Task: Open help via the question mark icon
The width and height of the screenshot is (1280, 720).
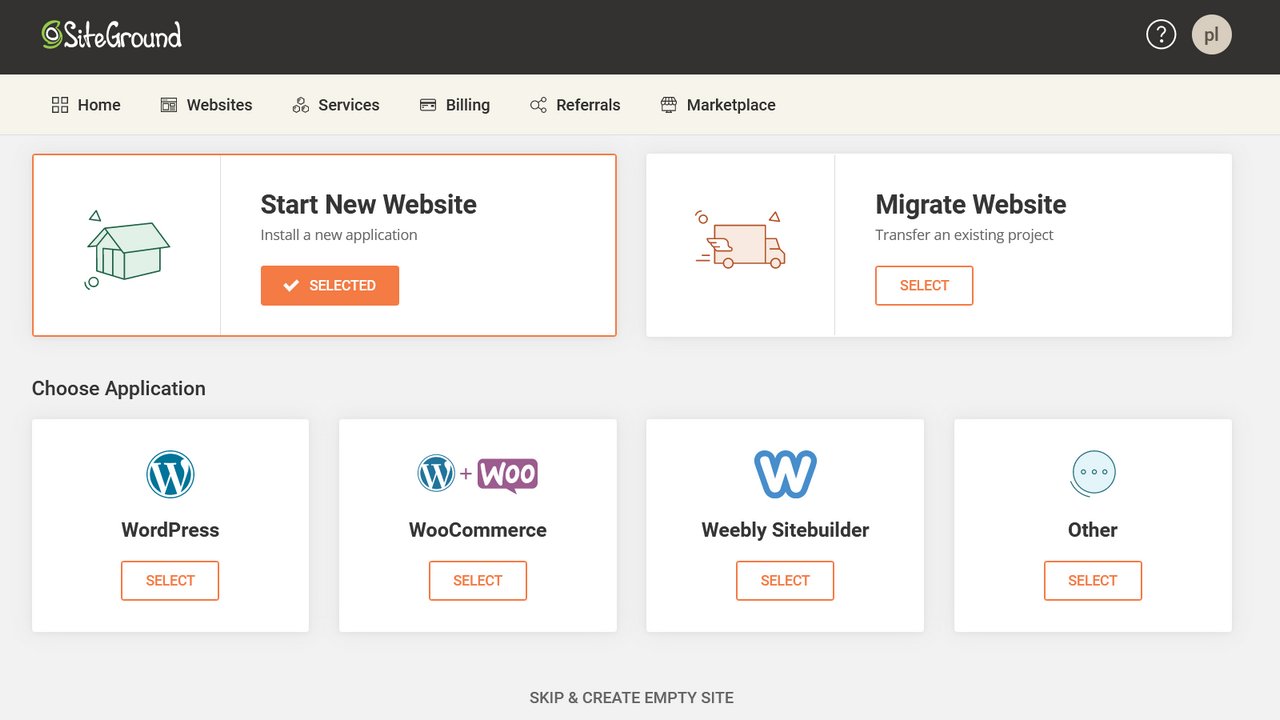Action: tap(1161, 33)
